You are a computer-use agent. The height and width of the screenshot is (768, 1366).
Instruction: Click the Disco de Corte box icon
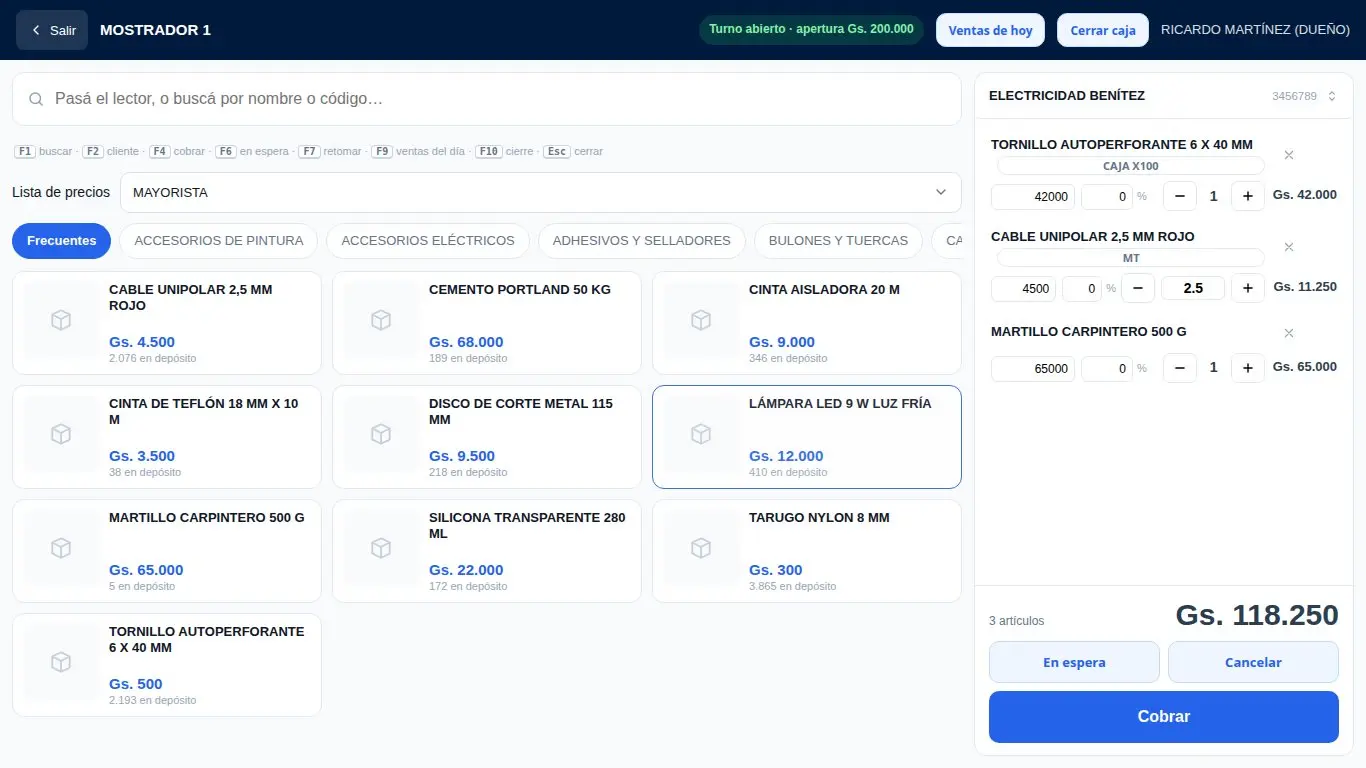pyautogui.click(x=381, y=434)
